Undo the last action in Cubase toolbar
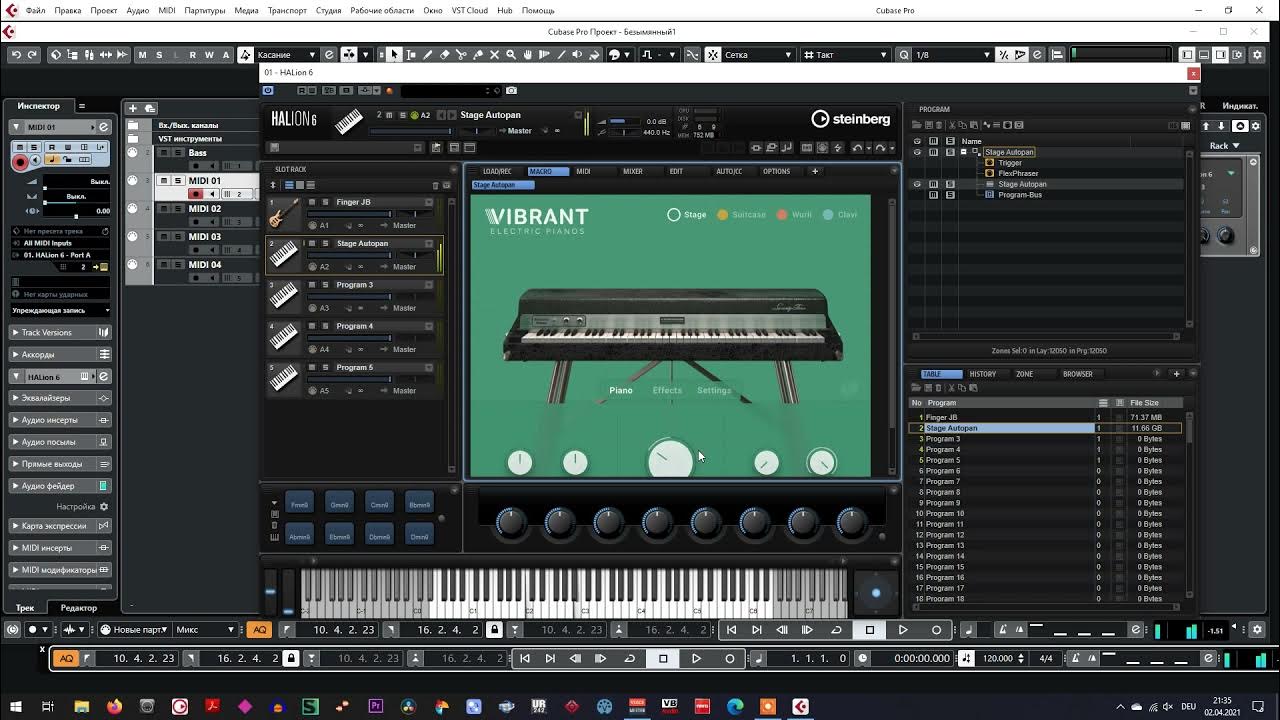This screenshot has width=1280, height=720. point(16,55)
